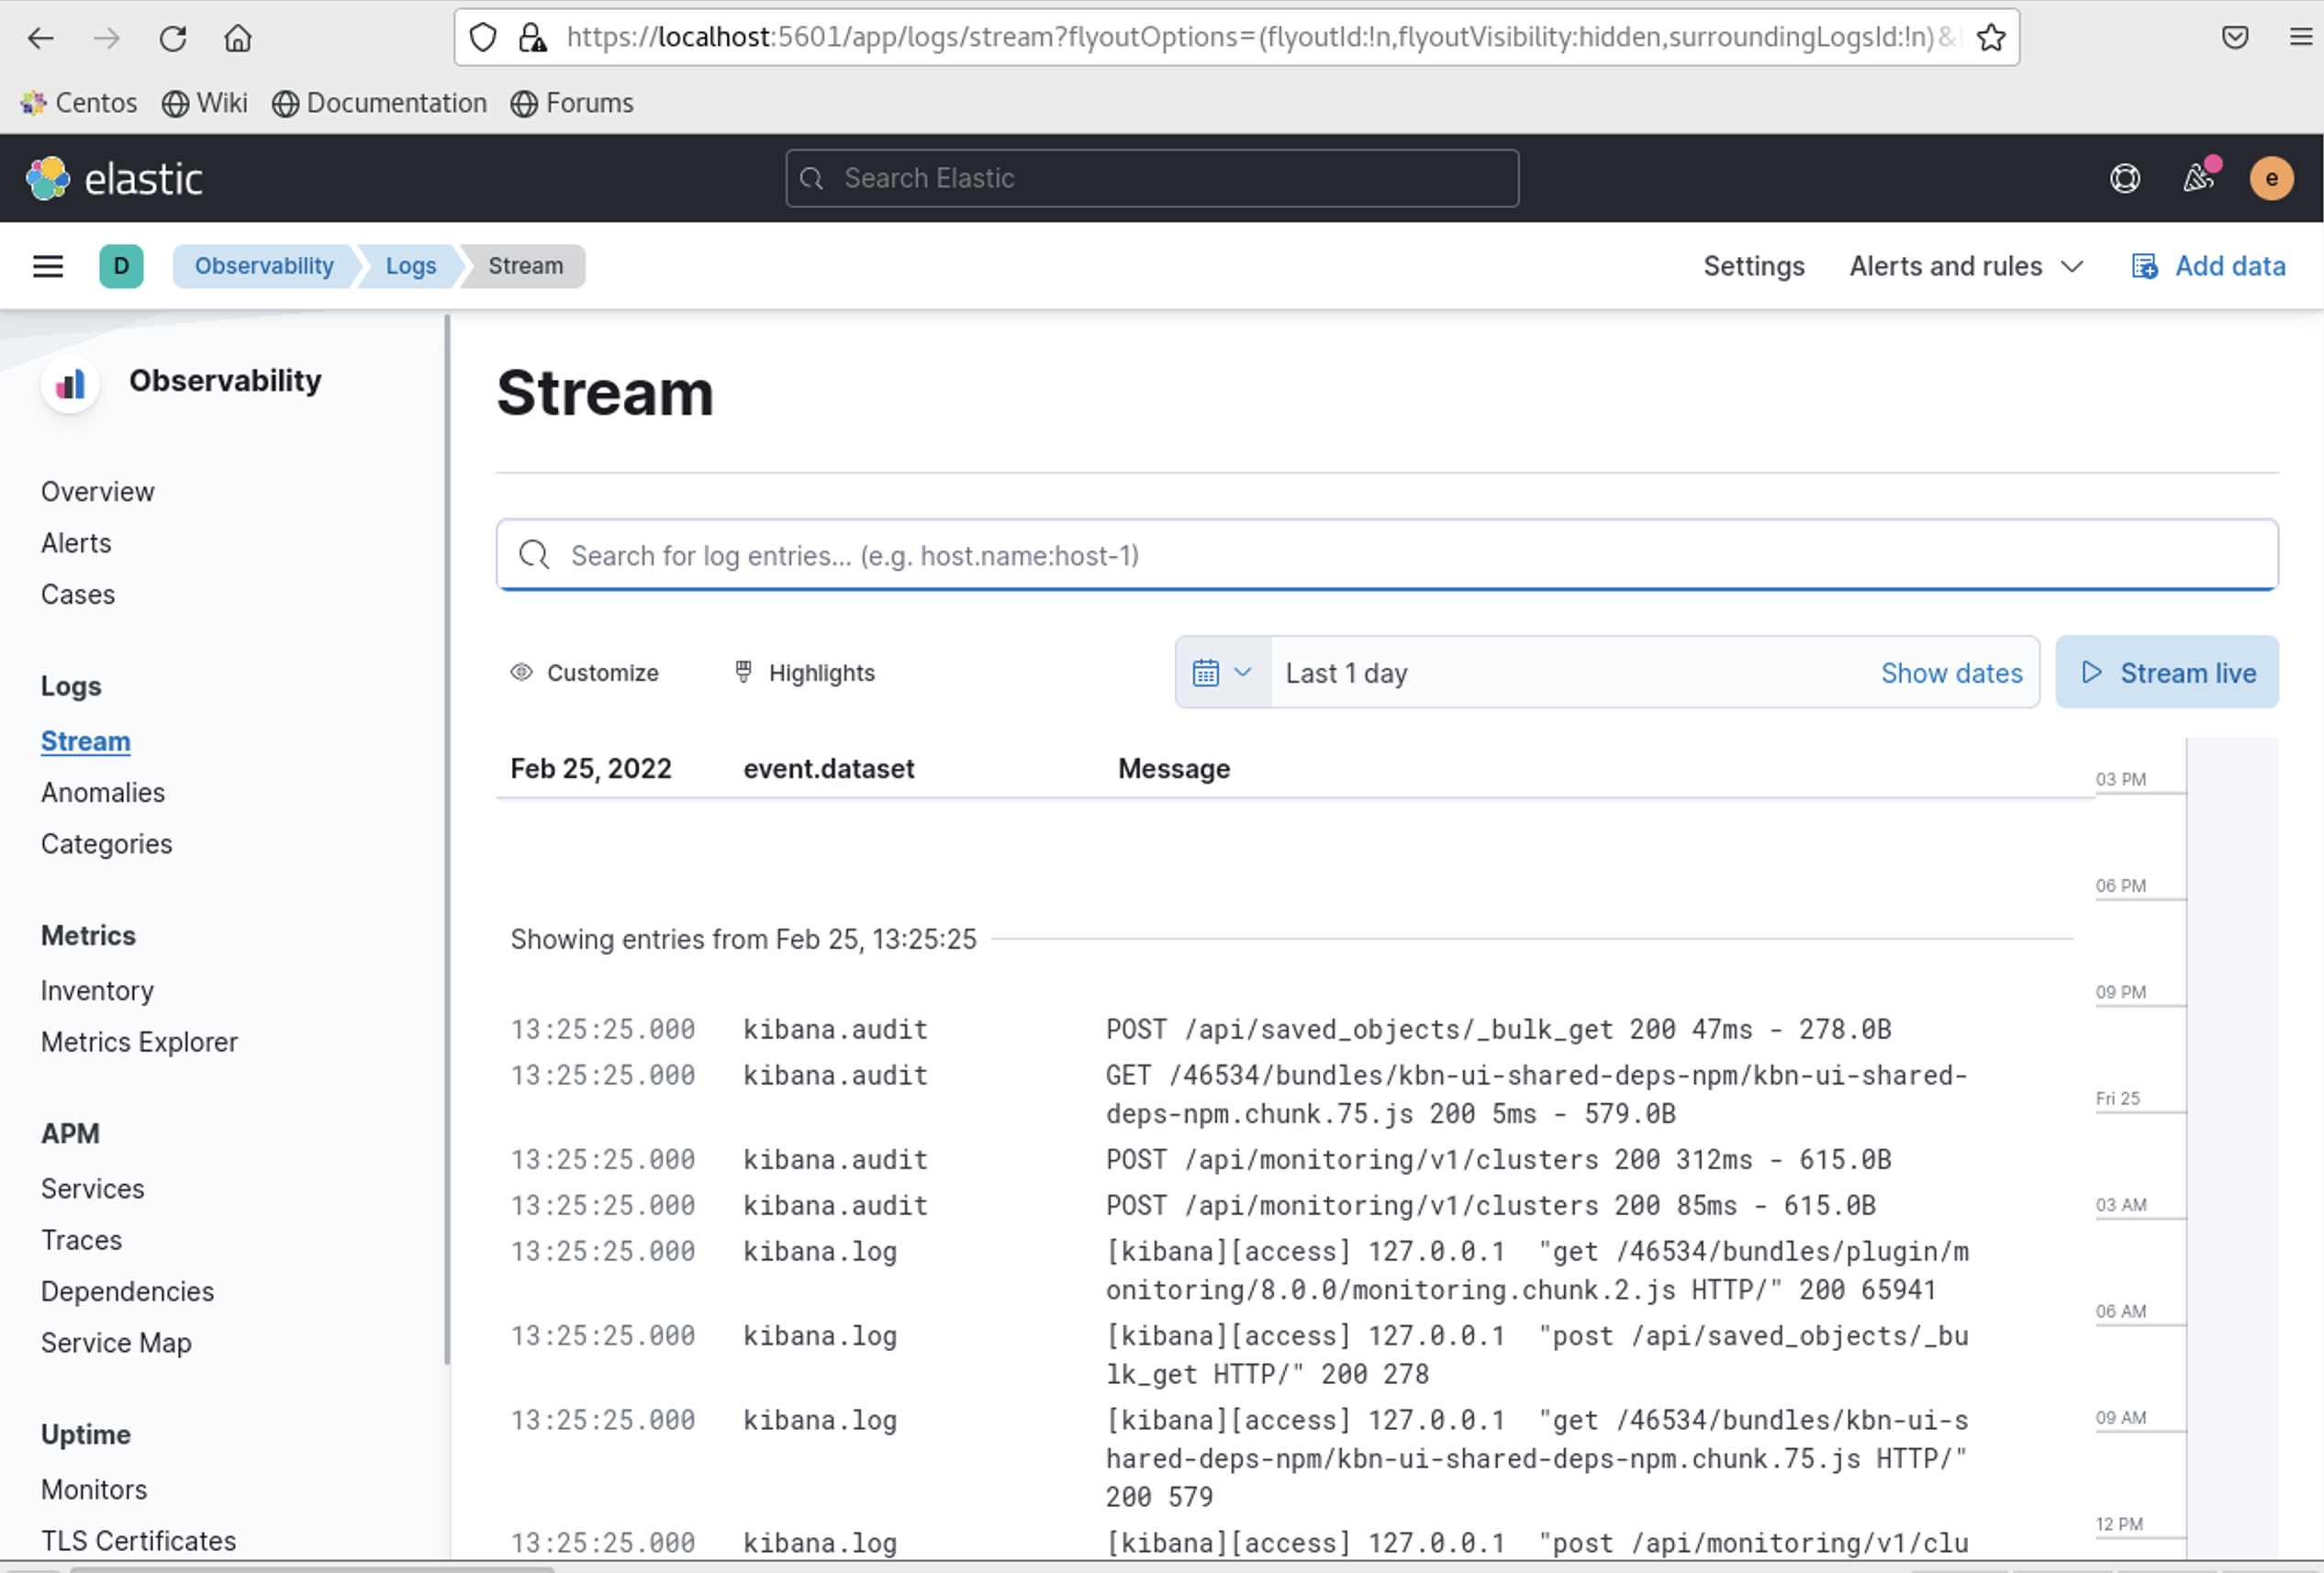This screenshot has height=1573, width=2324.
Task: Bookmark page with star icon
Action: click(x=1990, y=38)
